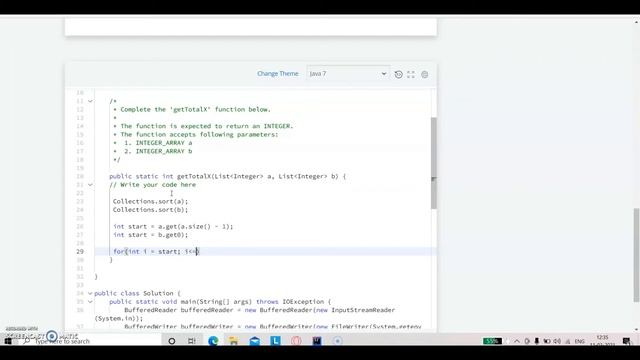
Task: Open the Windows Start menu
Action: coord(8,341)
